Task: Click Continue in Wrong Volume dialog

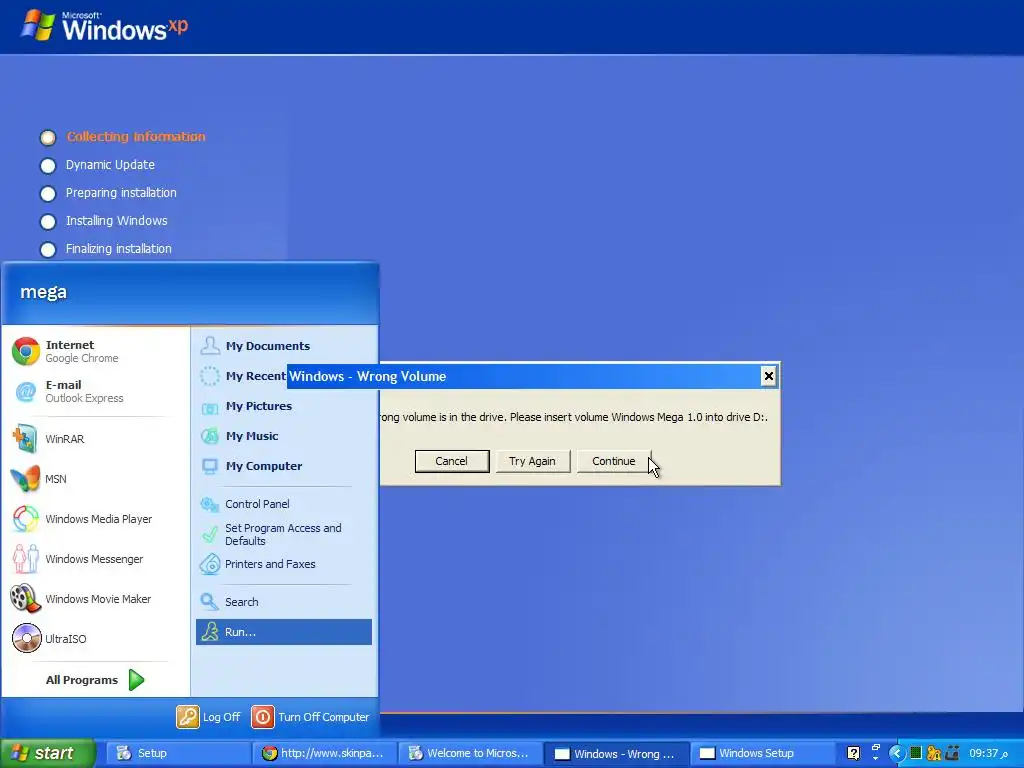Action: 613,461
